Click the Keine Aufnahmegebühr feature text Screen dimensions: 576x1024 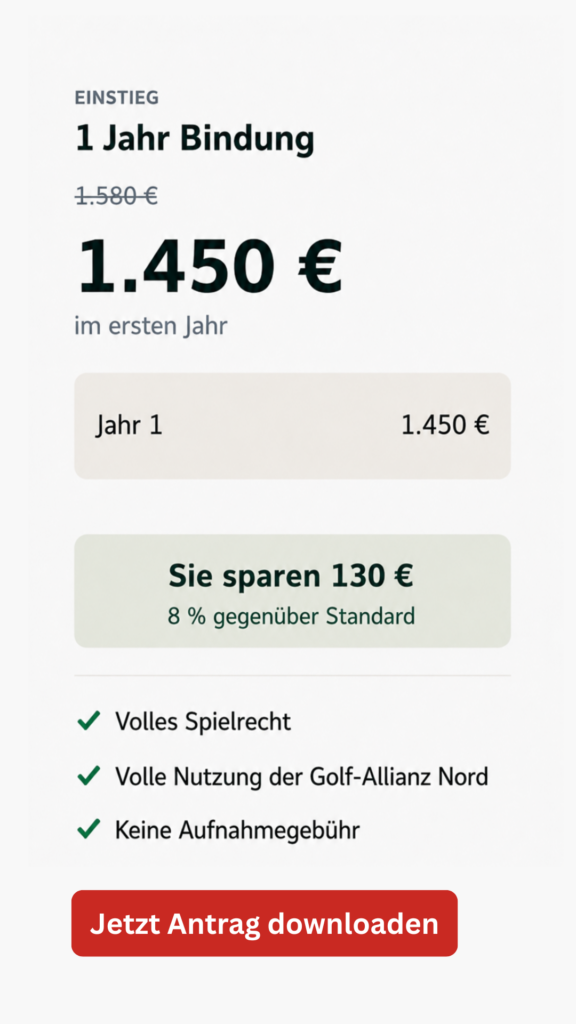238,831
